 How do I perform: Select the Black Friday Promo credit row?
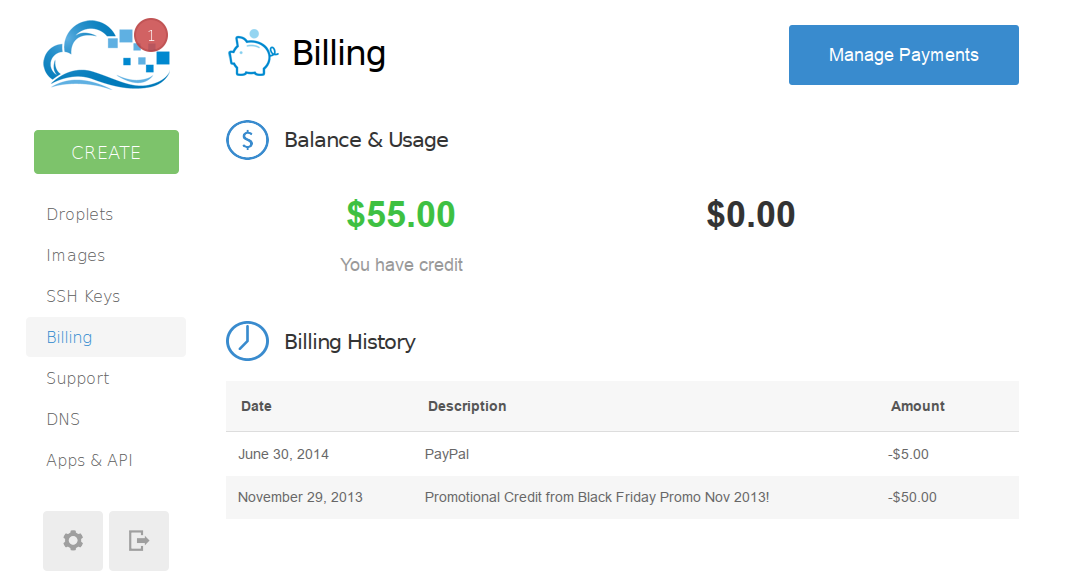622,497
